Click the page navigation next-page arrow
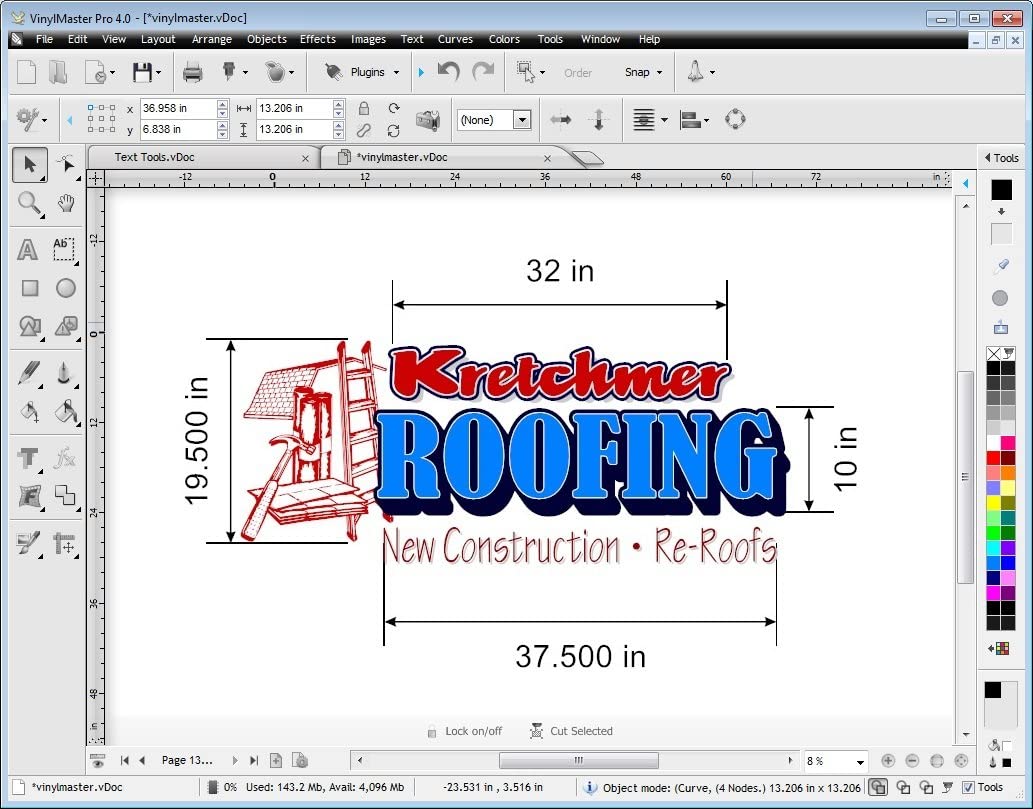Image resolution: width=1033 pixels, height=809 pixels. (236, 760)
